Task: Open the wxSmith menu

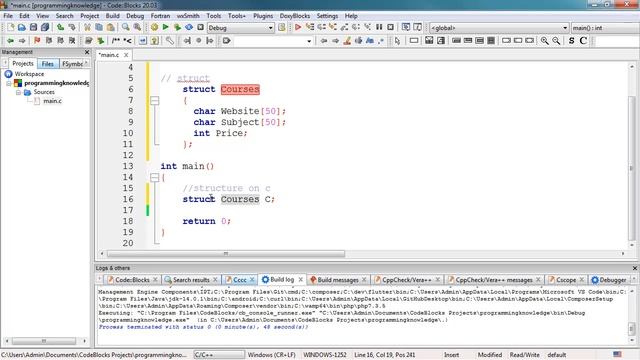Action: tap(188, 16)
